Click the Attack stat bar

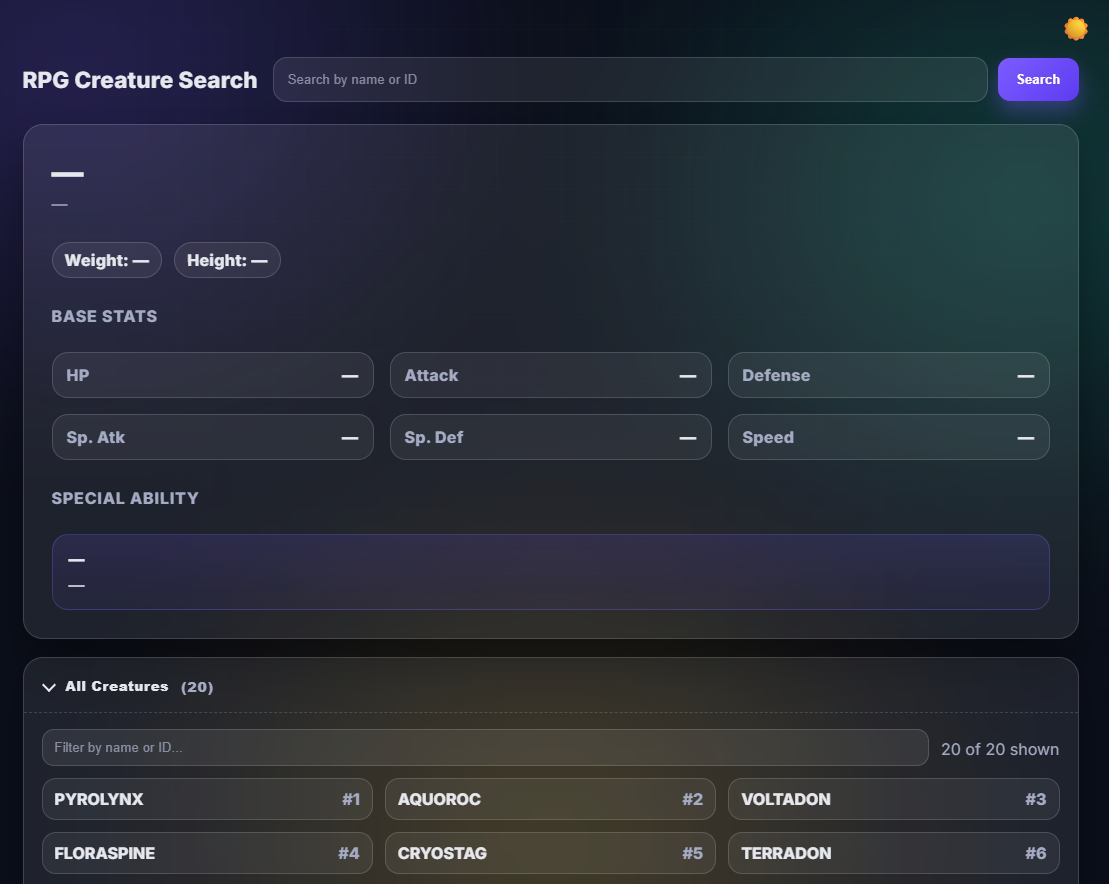tap(550, 375)
